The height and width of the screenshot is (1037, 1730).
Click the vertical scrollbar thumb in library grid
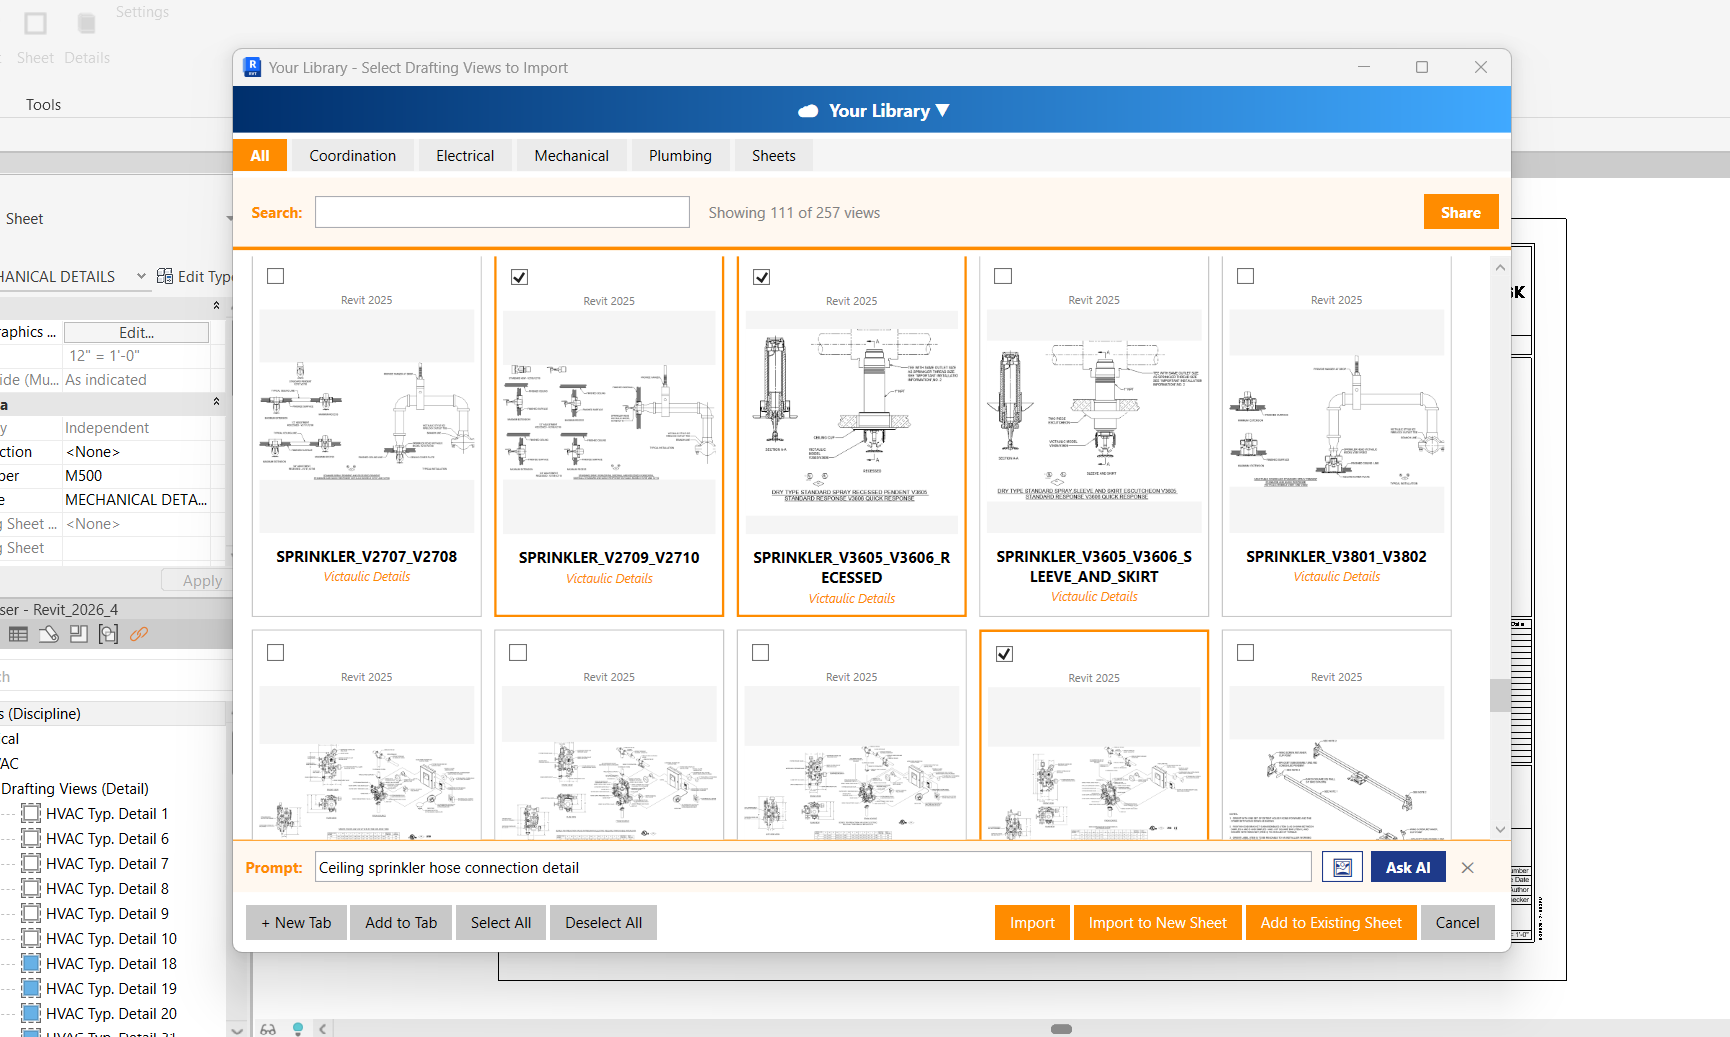(x=1500, y=695)
